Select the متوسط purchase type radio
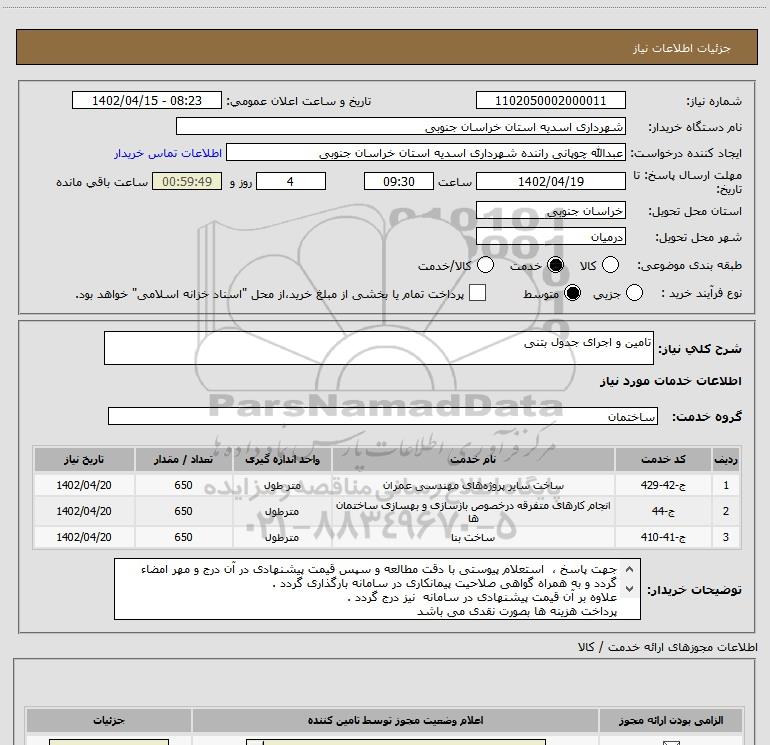The height and width of the screenshot is (745, 770). pyautogui.click(x=573, y=293)
